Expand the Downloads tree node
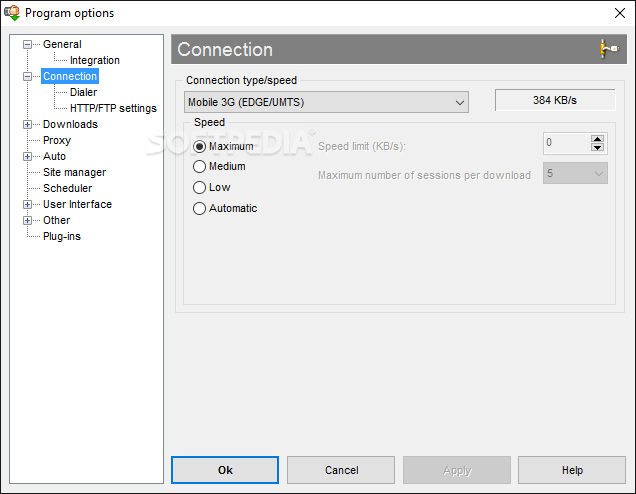The image size is (636, 494). point(28,124)
